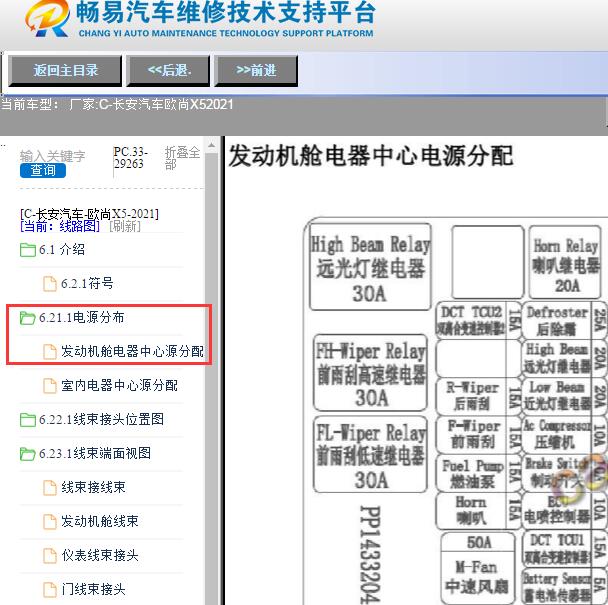Open 线束接线束 entry

(93, 487)
